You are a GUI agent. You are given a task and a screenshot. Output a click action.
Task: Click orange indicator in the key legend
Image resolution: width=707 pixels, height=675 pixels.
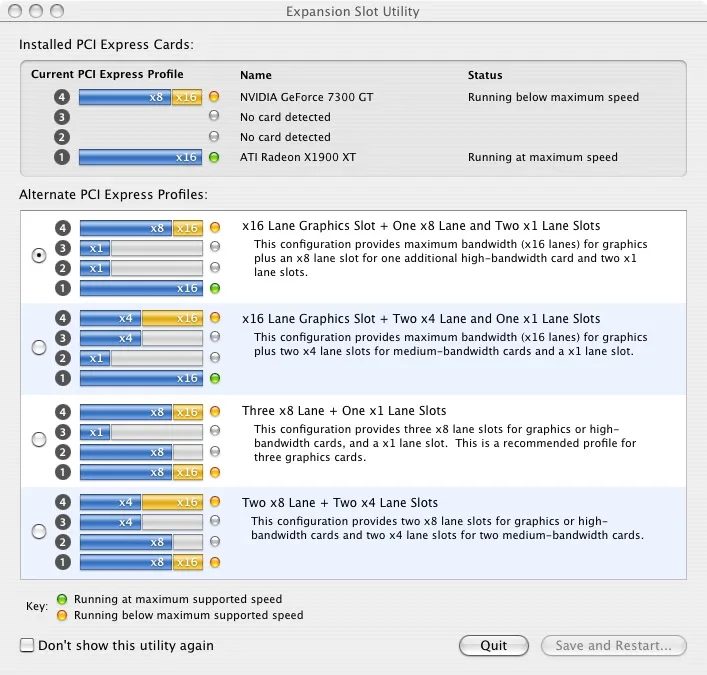(x=61, y=615)
